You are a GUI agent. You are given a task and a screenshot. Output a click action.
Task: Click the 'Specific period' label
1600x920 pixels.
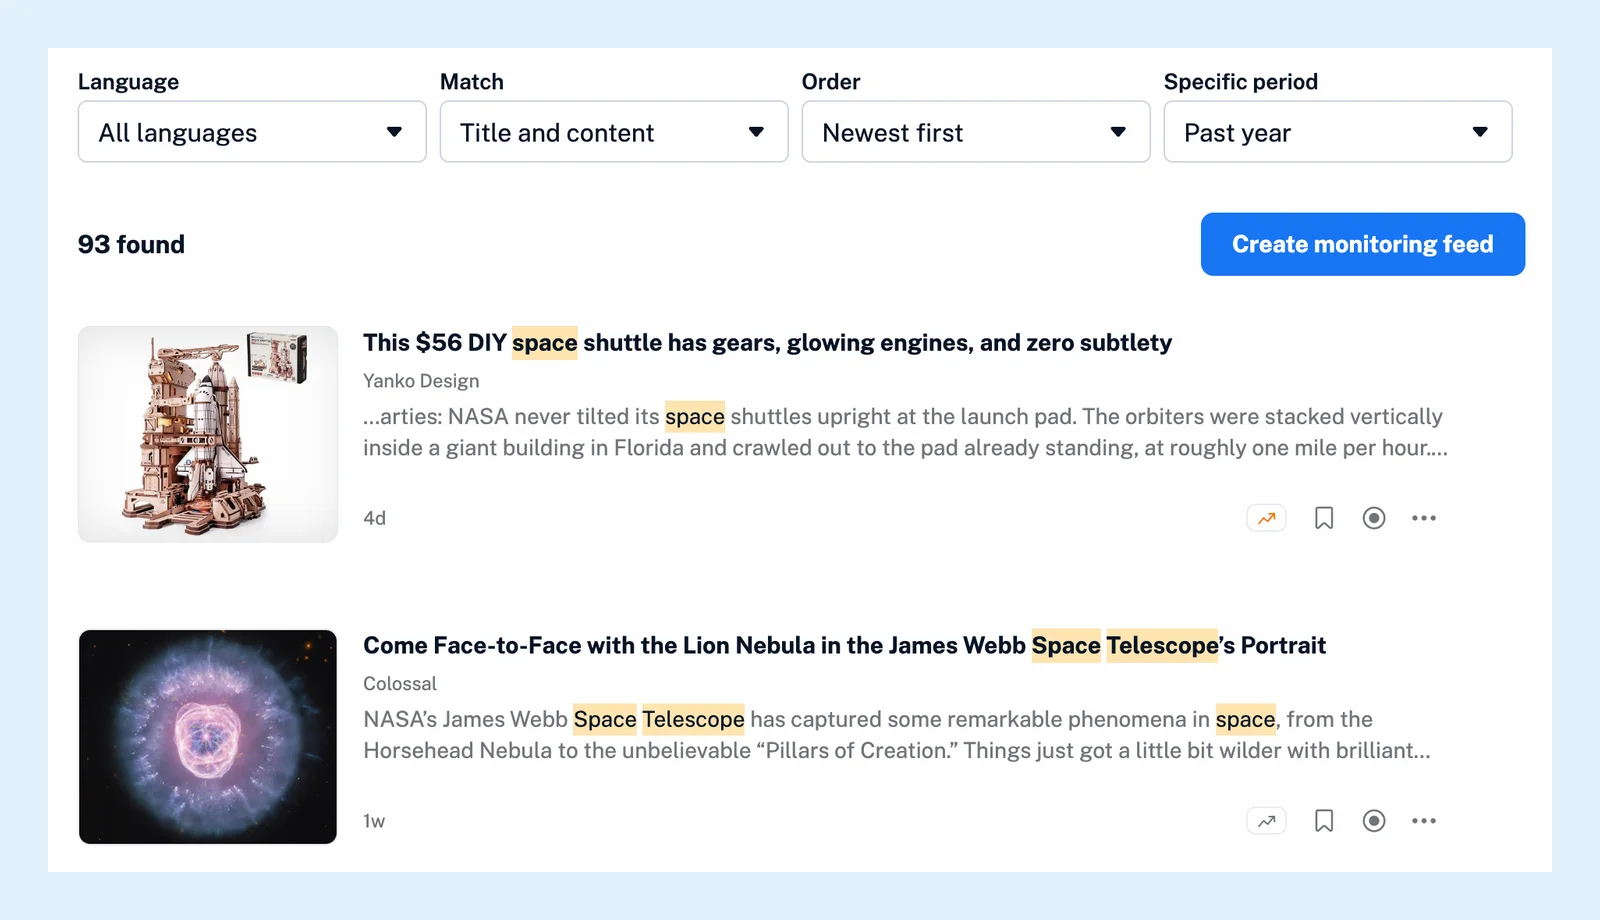pyautogui.click(x=1240, y=82)
